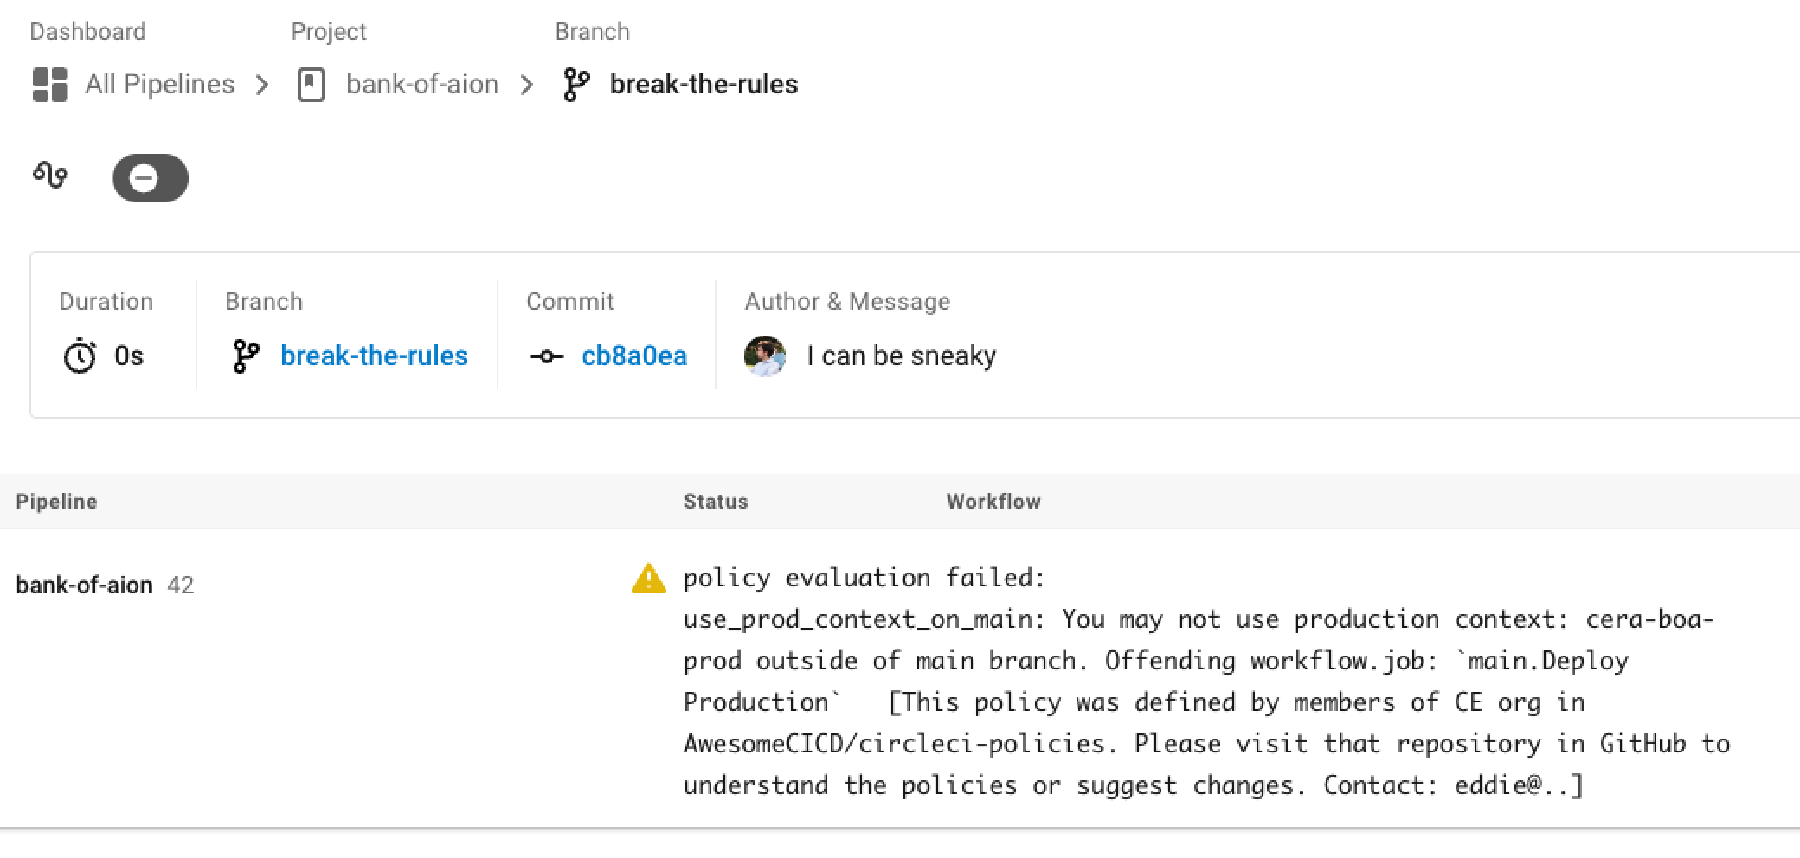Disable the dark pill toggle switch
Image resolution: width=1800 pixels, height=858 pixels.
click(149, 178)
